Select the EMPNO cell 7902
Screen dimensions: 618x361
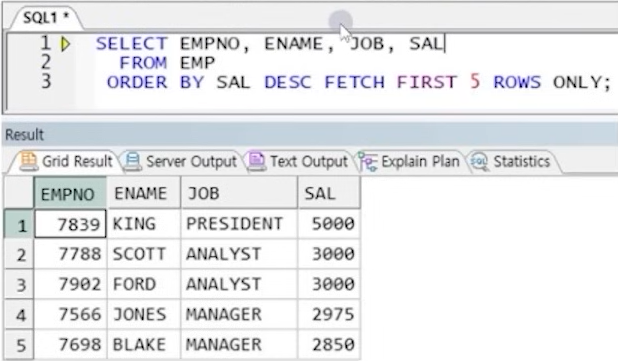(x=70, y=284)
